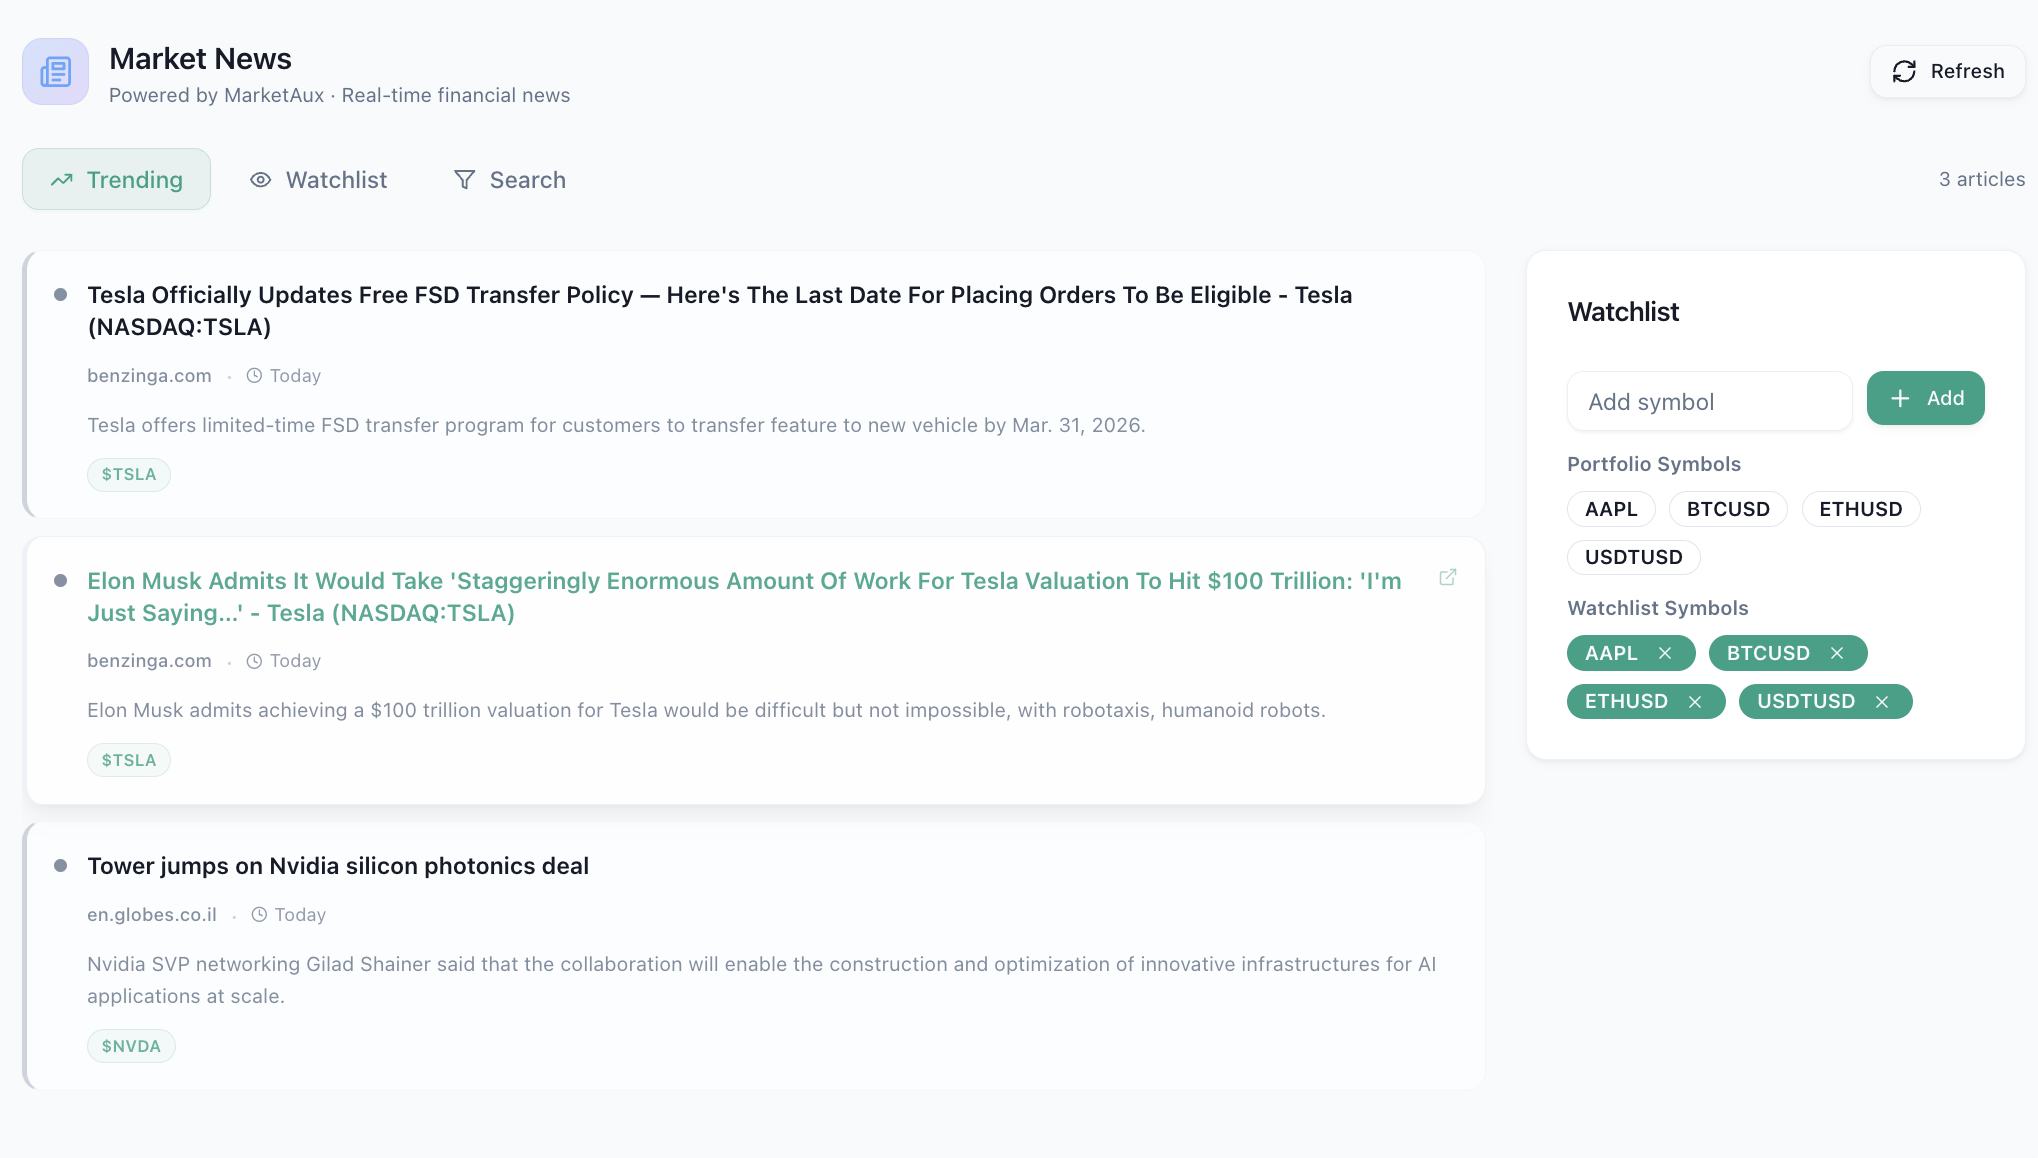Screen dimensions: 2038x1158
Task: Remove AAPL from watchlist symbols
Action: pyautogui.click(x=1665, y=654)
